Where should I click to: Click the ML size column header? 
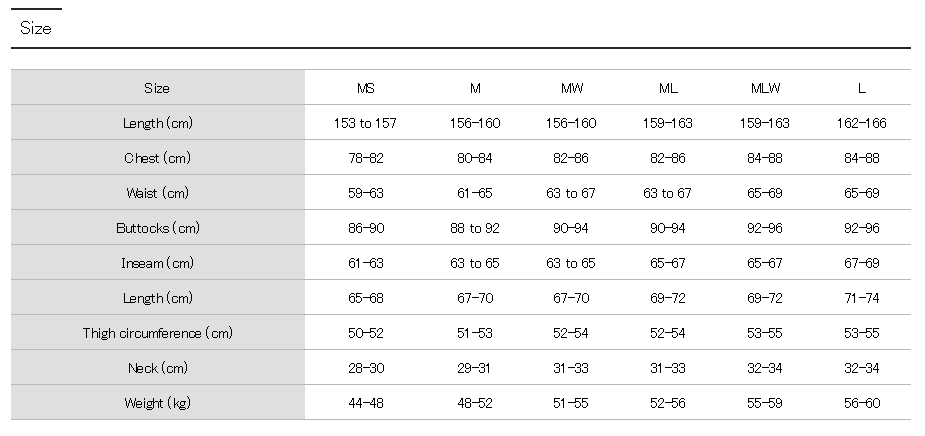pyautogui.click(x=668, y=88)
